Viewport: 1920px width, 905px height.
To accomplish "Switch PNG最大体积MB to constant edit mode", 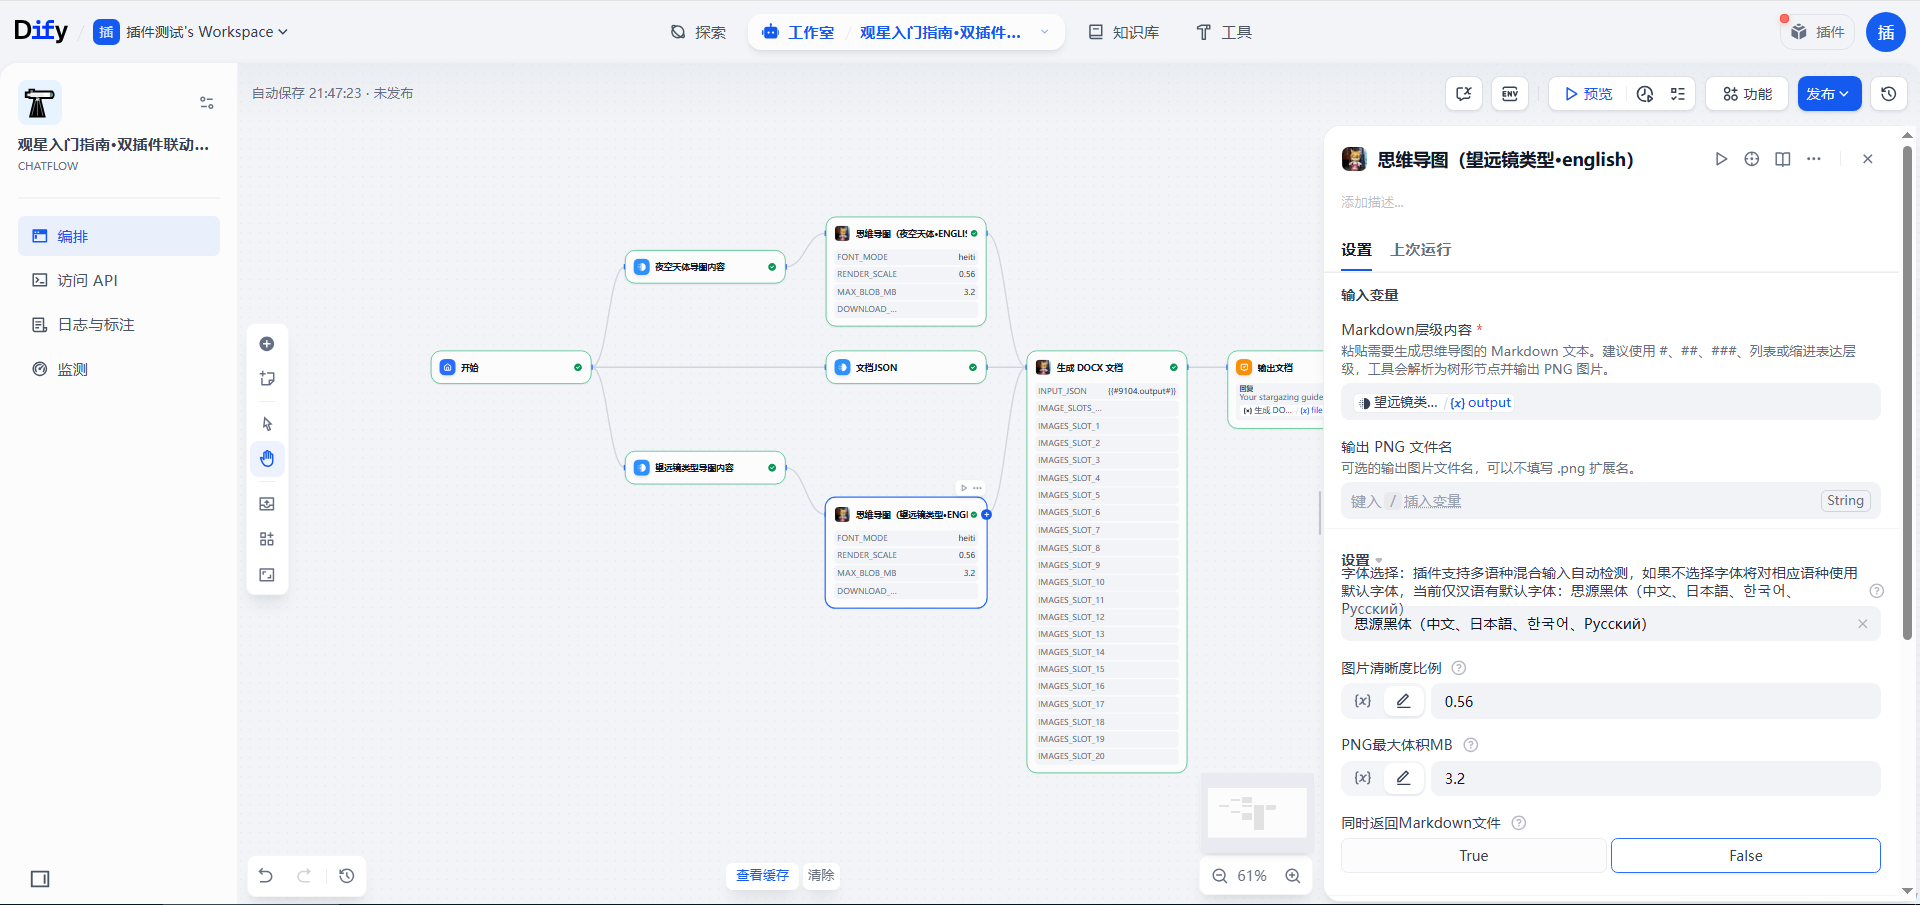I will [1404, 778].
